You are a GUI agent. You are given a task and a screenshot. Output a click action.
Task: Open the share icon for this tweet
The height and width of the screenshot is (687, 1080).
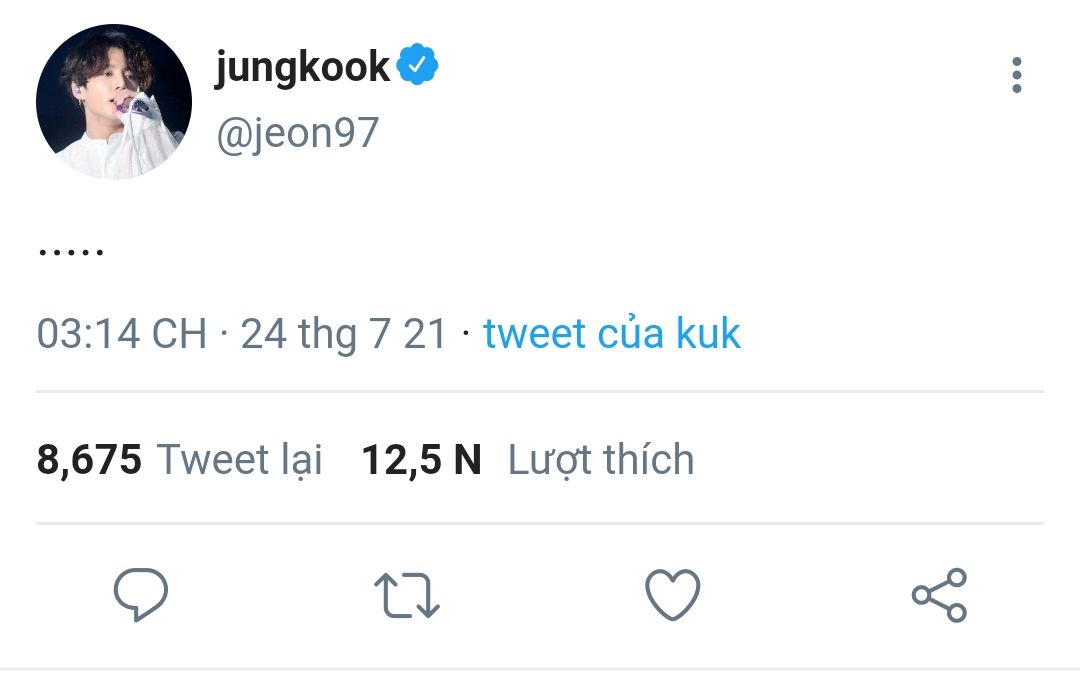click(x=939, y=596)
